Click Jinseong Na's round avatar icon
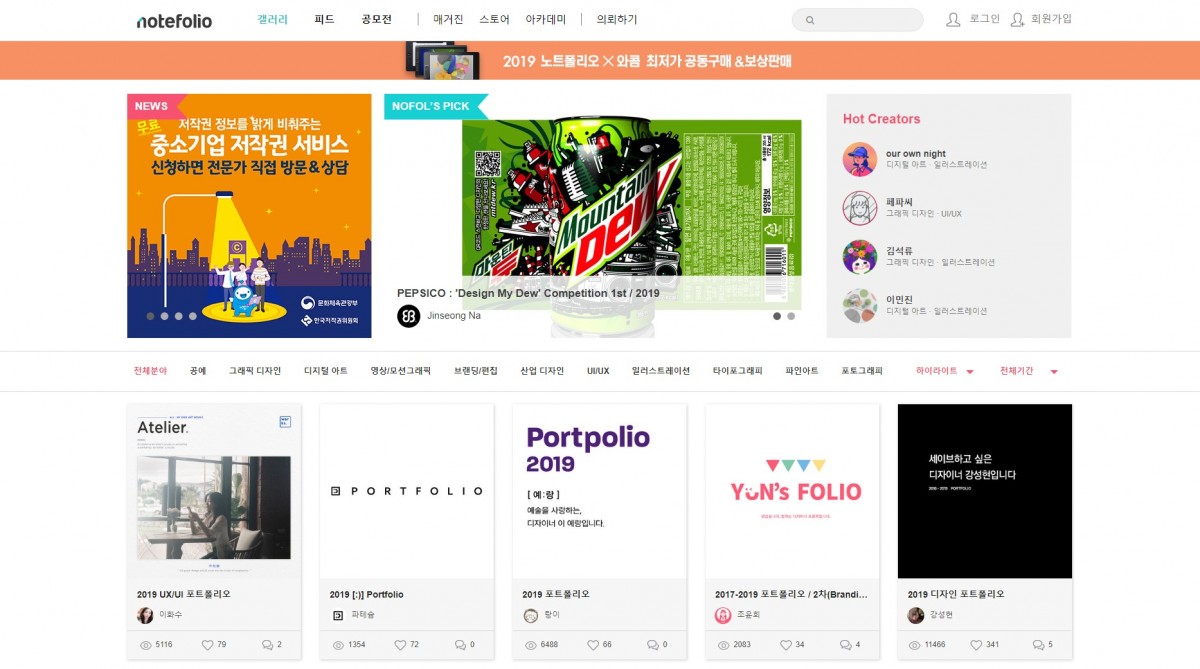1200x669 pixels. (408, 316)
